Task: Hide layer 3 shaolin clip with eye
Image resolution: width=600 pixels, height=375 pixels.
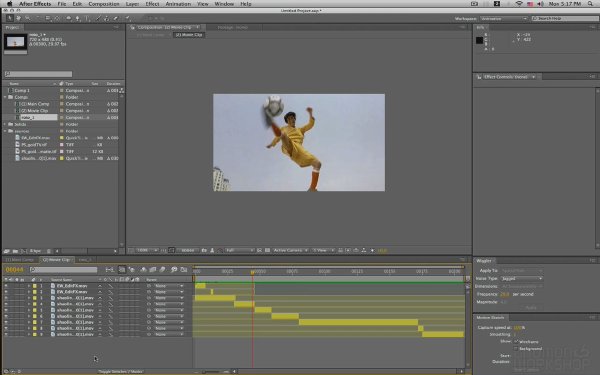Action: click(x=6, y=298)
